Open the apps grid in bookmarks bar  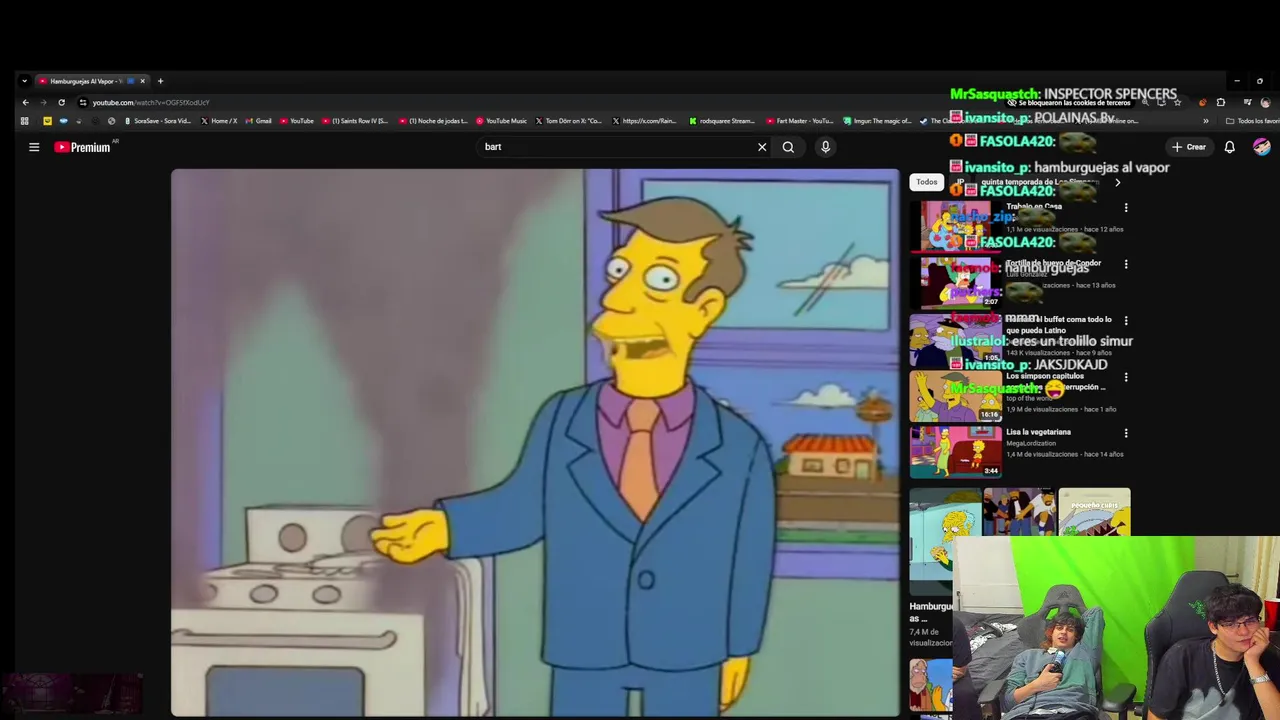click(x=24, y=121)
